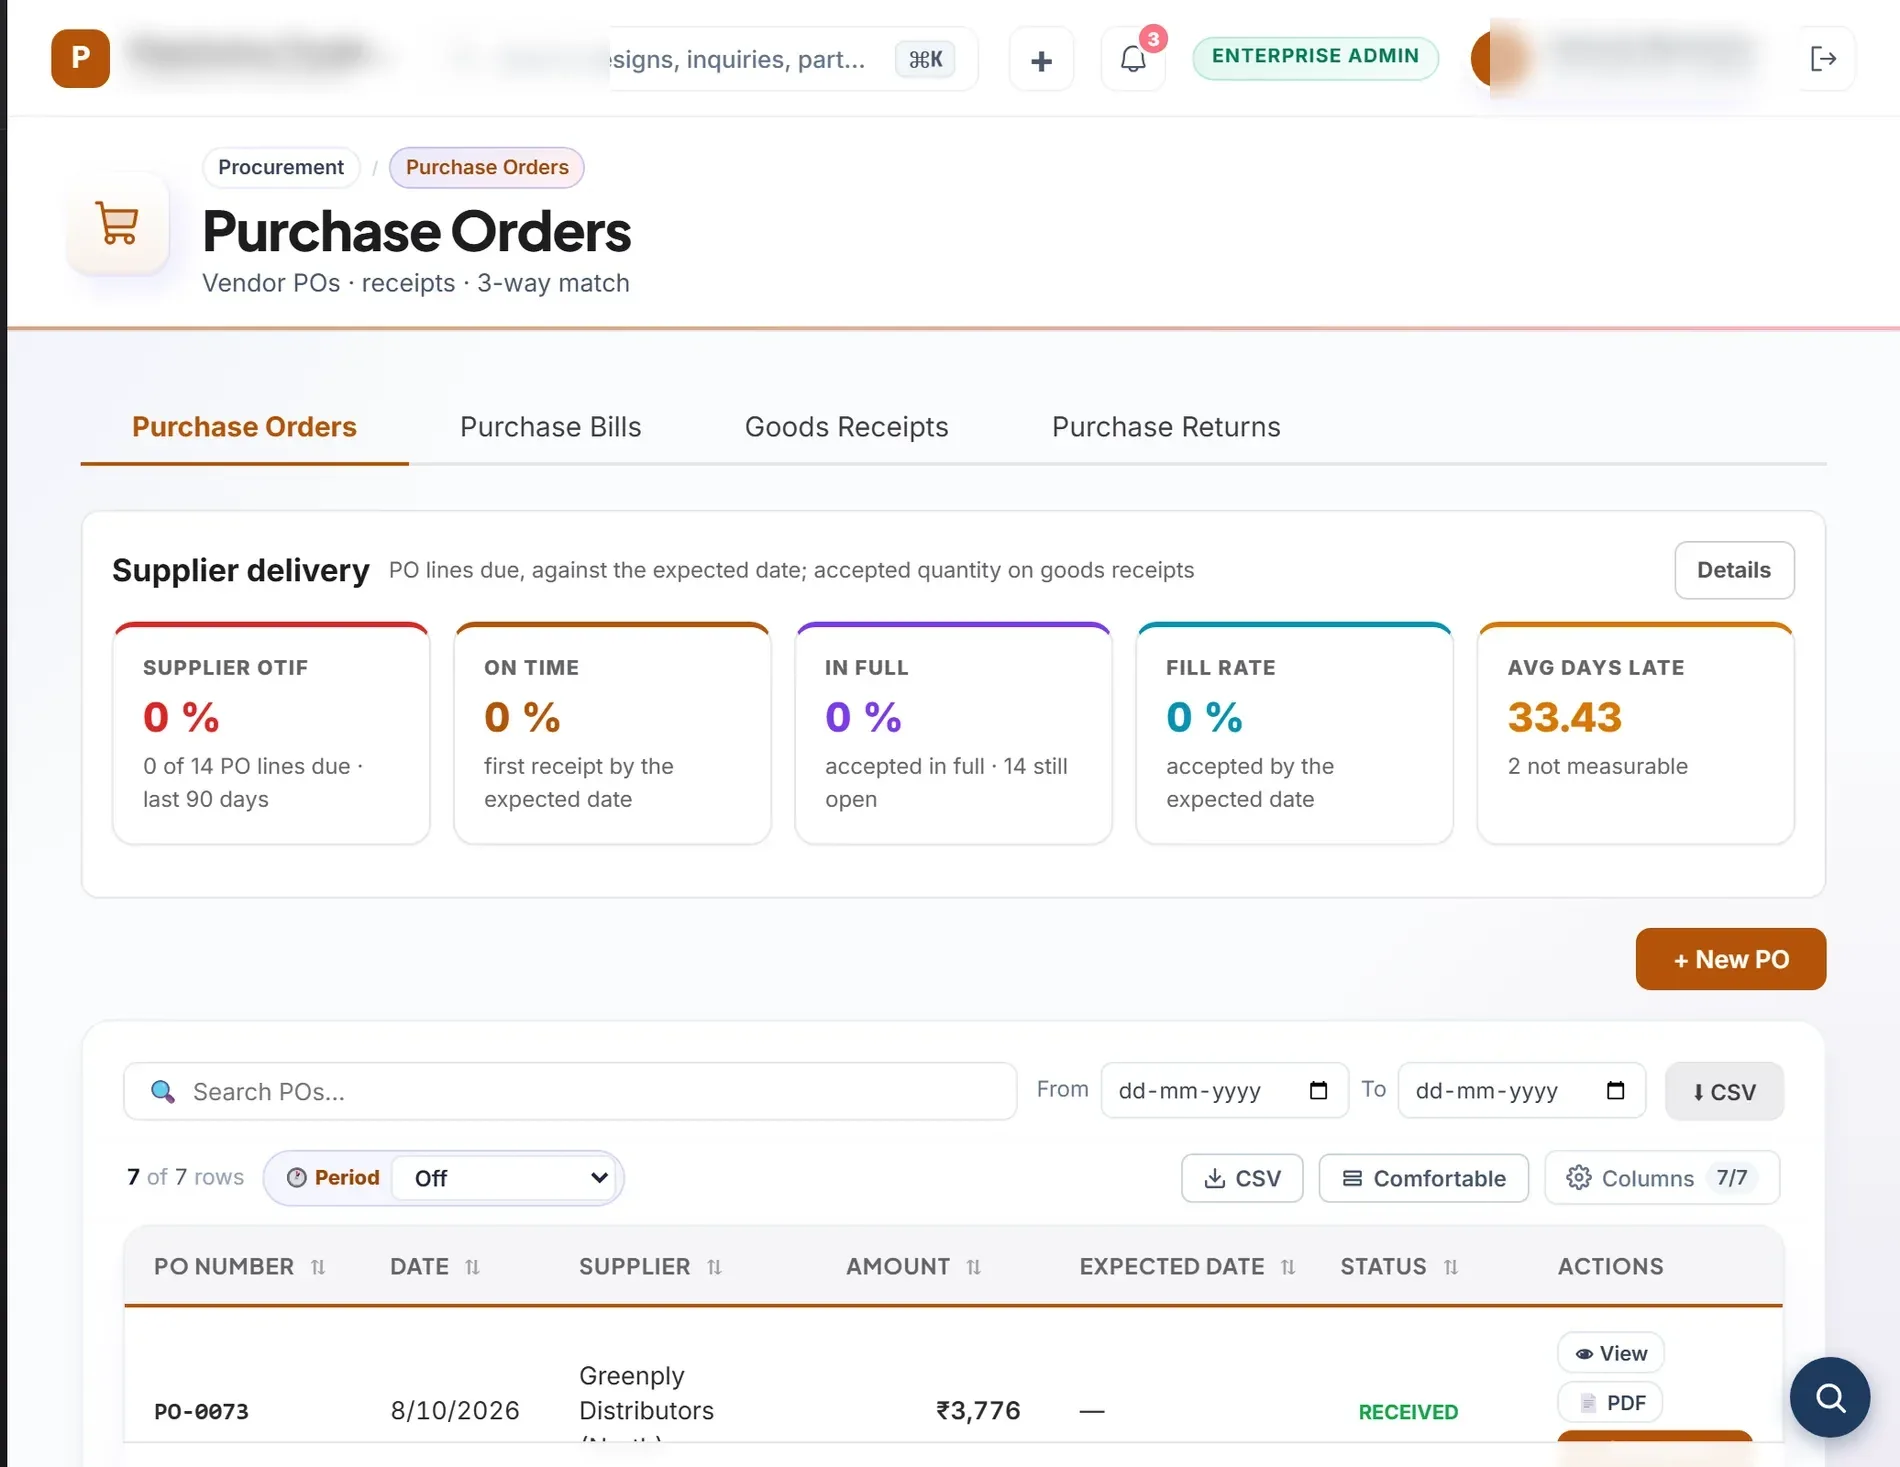Viewport: 1900px width, 1467px height.
Task: Open Supplier delivery Details
Action: click(x=1734, y=570)
